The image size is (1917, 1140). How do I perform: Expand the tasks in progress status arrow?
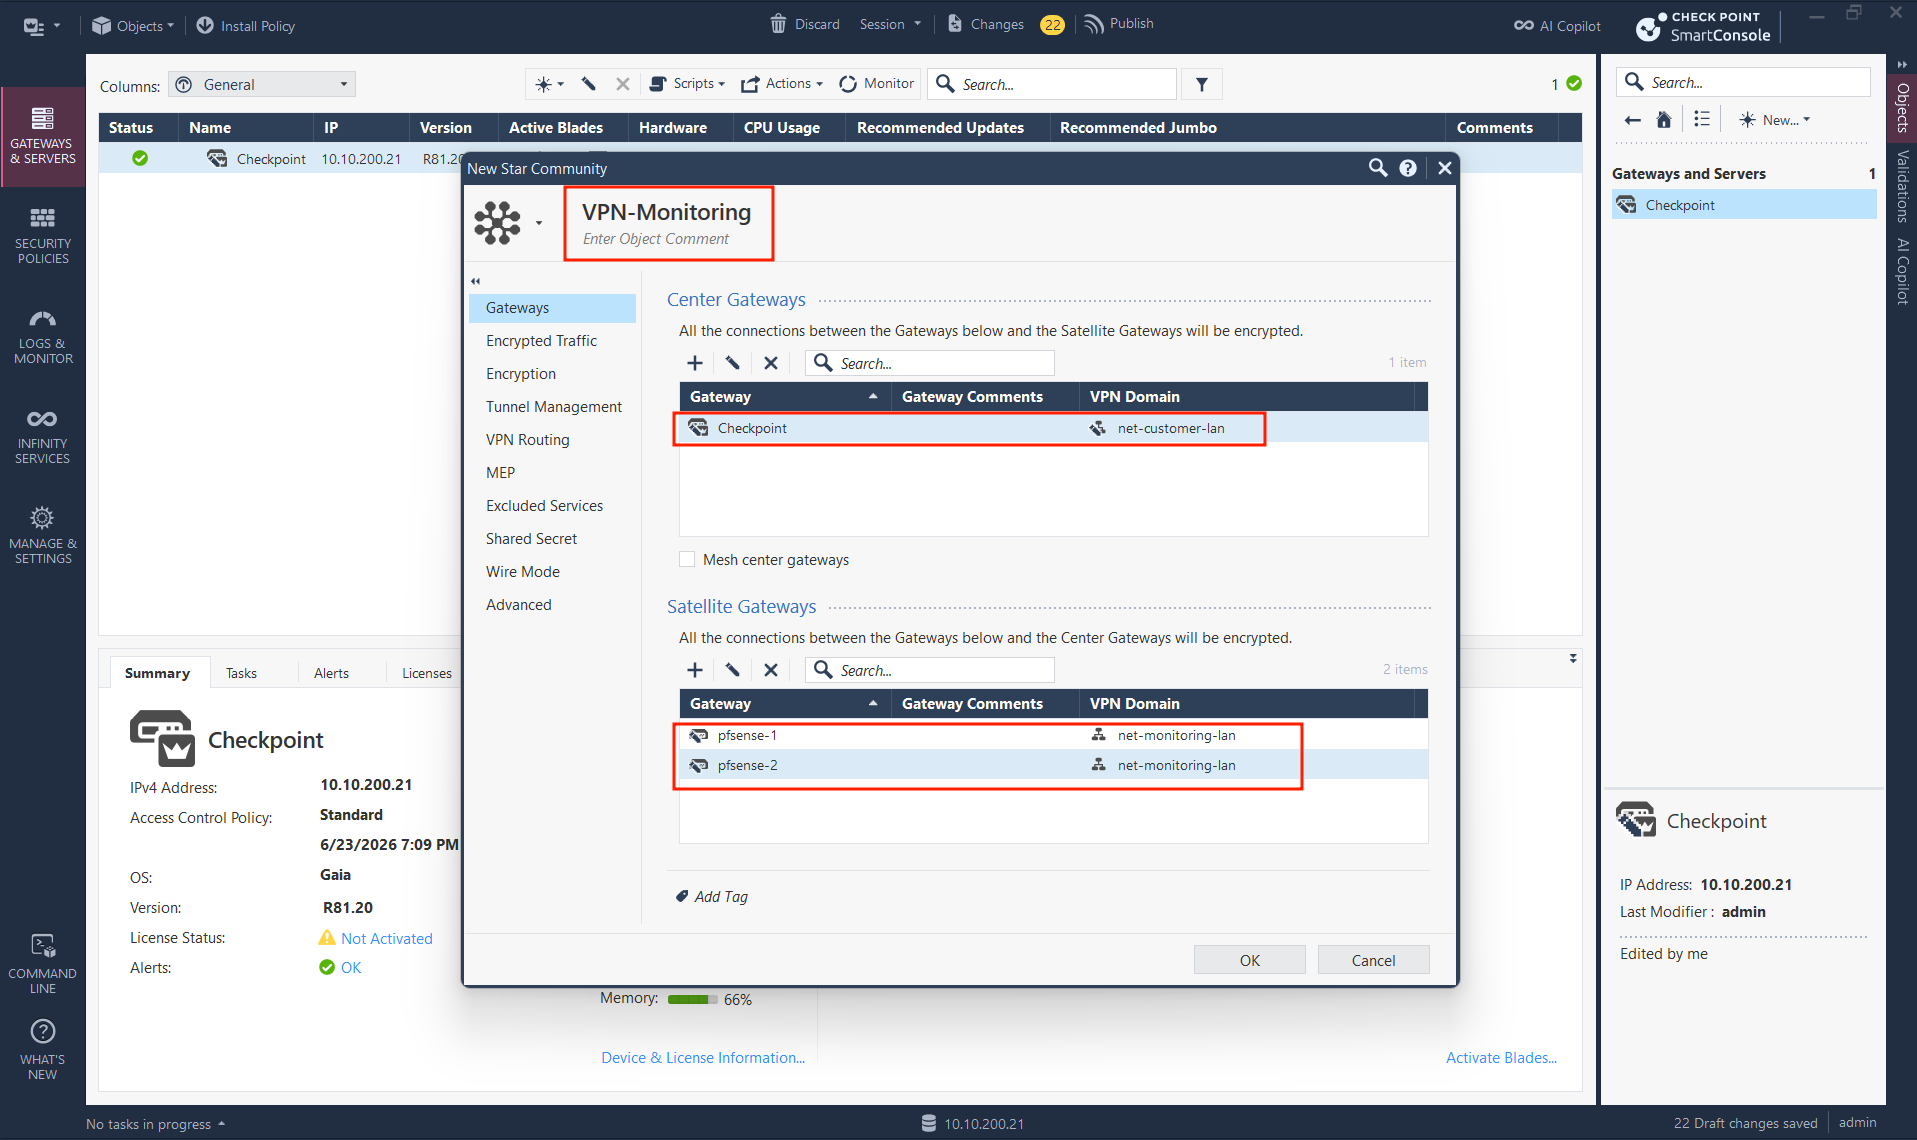[221, 1123]
